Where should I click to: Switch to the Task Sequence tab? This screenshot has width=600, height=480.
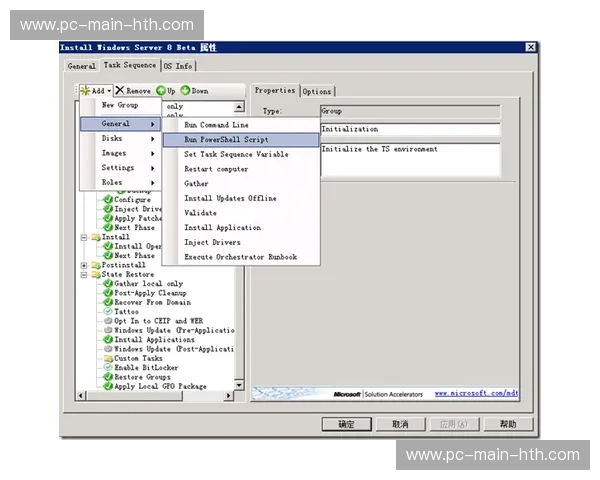click(x=130, y=65)
